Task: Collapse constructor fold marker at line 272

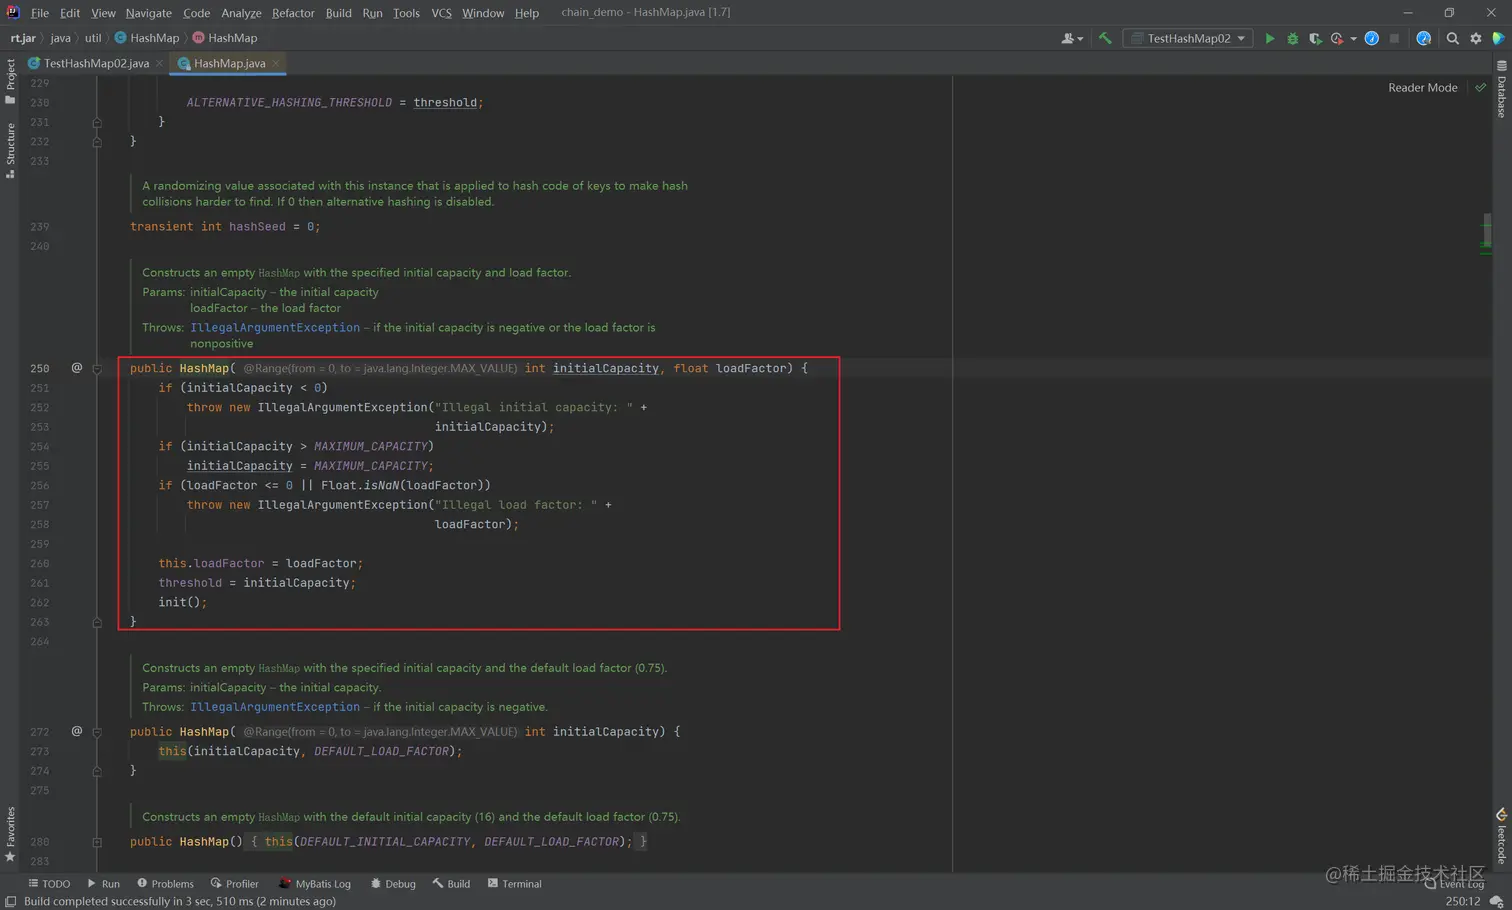Action: pyautogui.click(x=97, y=732)
